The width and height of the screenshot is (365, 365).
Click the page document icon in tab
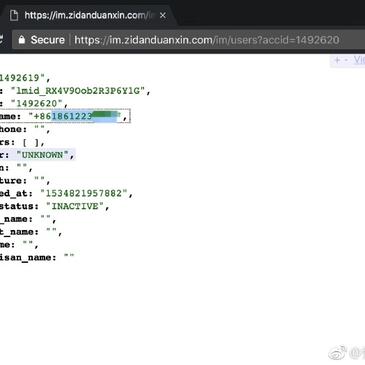tap(14, 15)
